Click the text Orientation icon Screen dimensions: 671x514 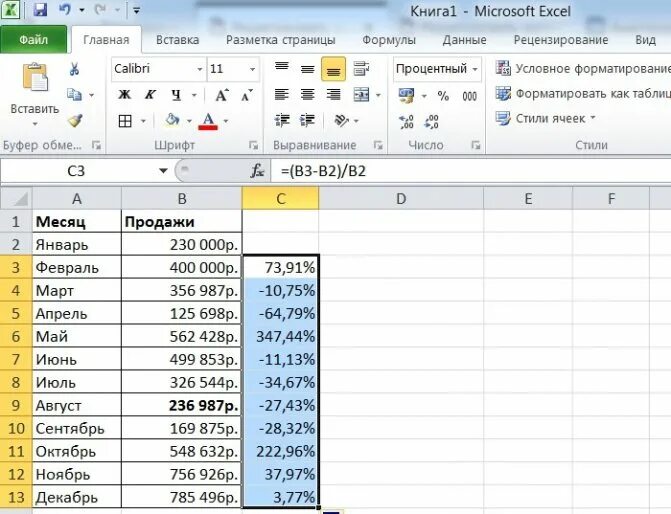click(341, 121)
